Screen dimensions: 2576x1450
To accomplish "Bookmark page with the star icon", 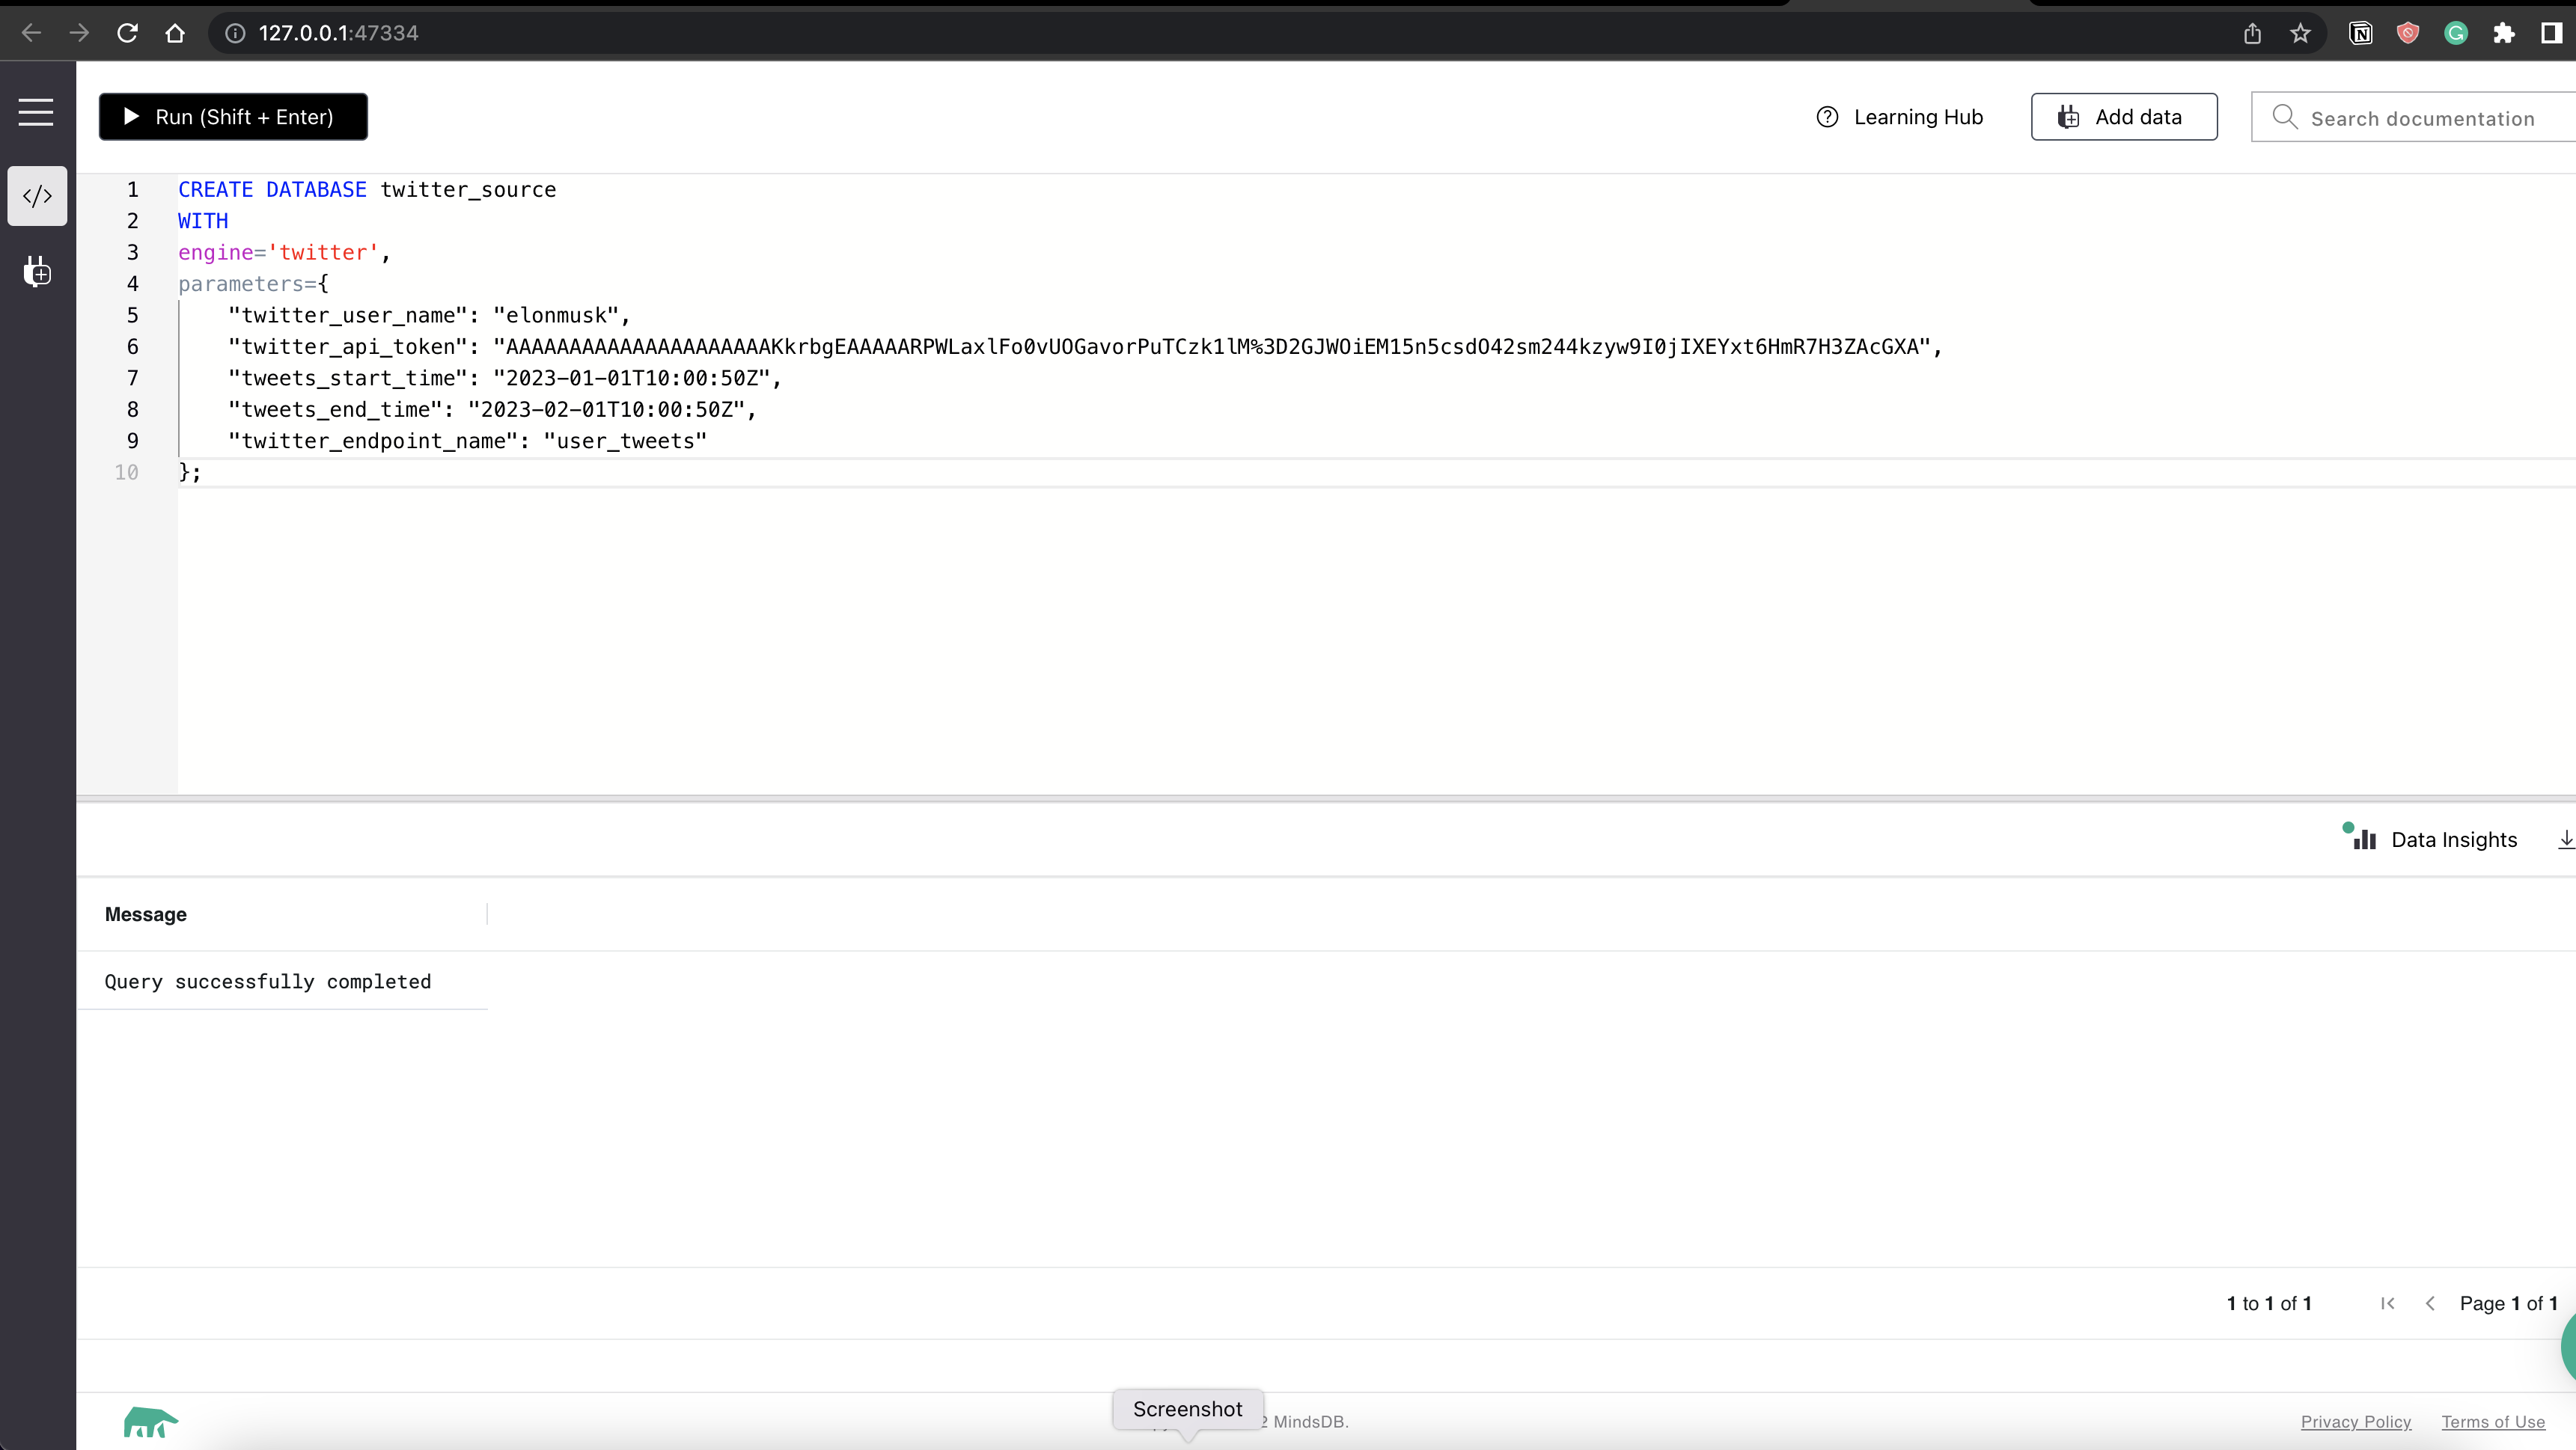I will pos(2300,33).
